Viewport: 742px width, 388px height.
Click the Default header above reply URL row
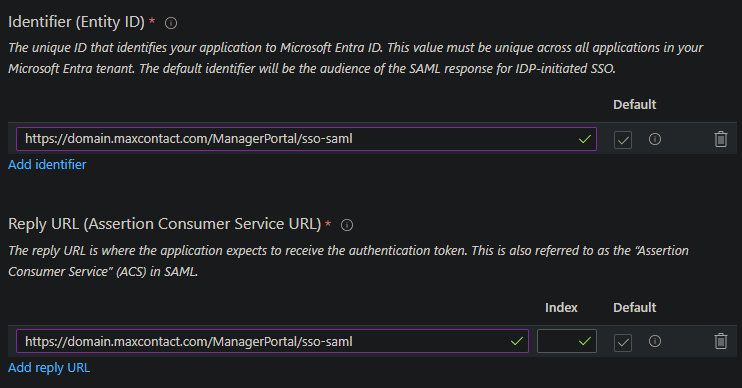(635, 308)
